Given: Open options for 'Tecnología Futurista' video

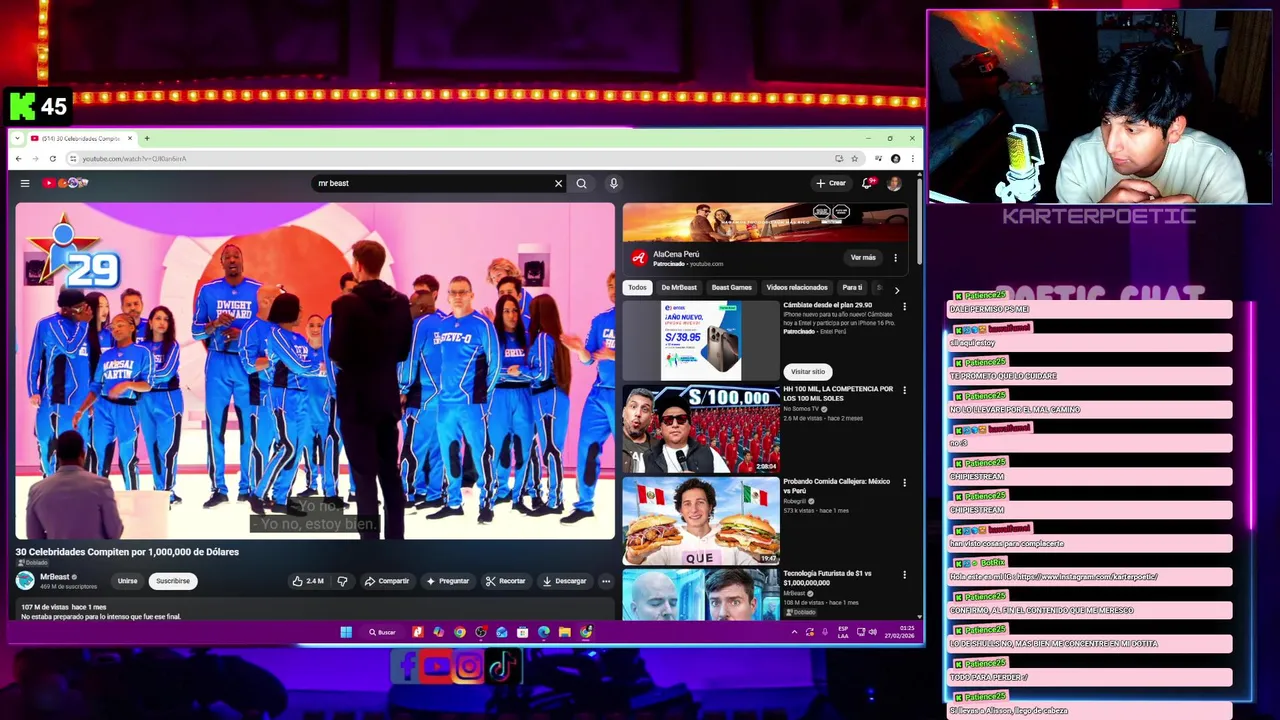Looking at the screenshot, I should point(904,575).
